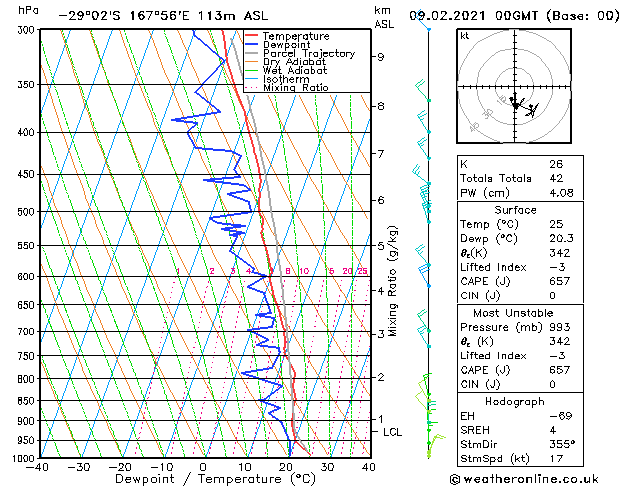Click the 350 pressure level label

click(28, 85)
